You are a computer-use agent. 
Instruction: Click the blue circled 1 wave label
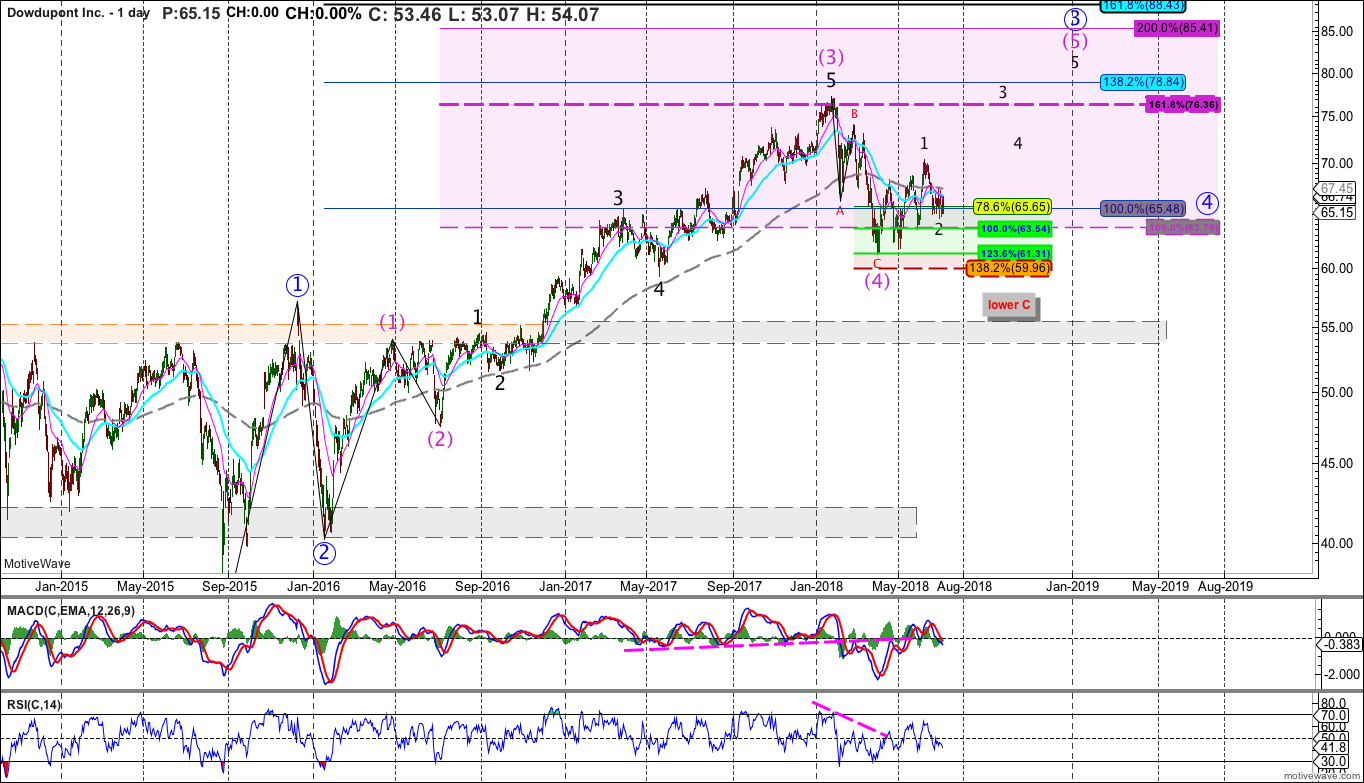[x=297, y=286]
